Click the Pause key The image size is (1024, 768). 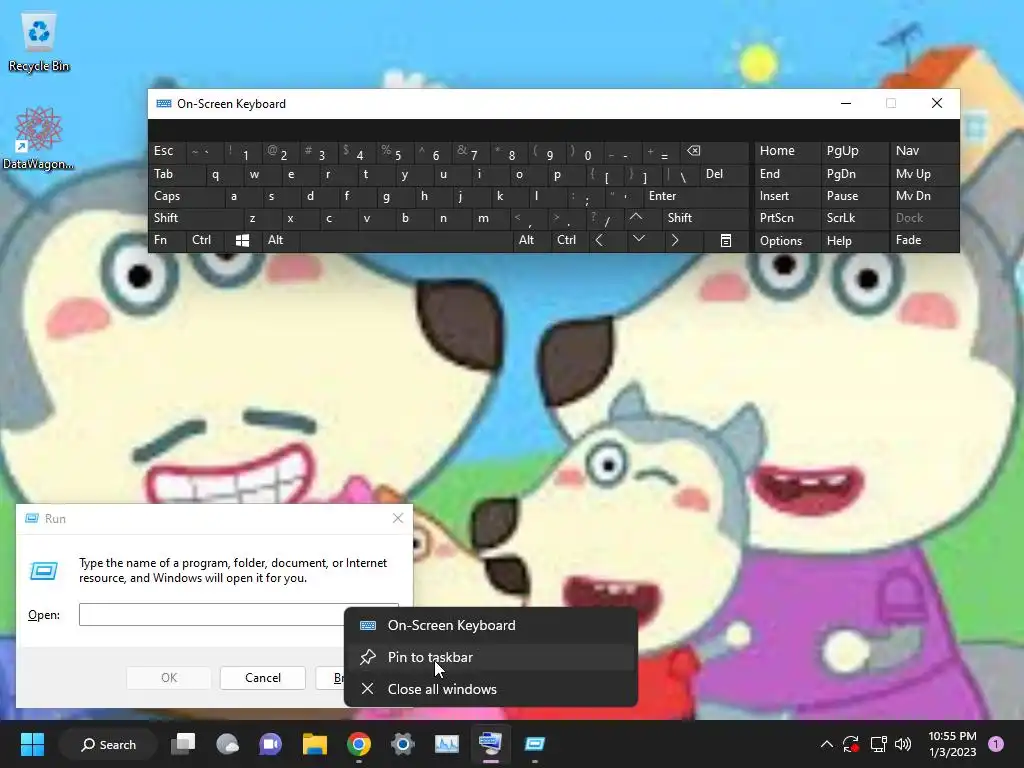coord(854,196)
